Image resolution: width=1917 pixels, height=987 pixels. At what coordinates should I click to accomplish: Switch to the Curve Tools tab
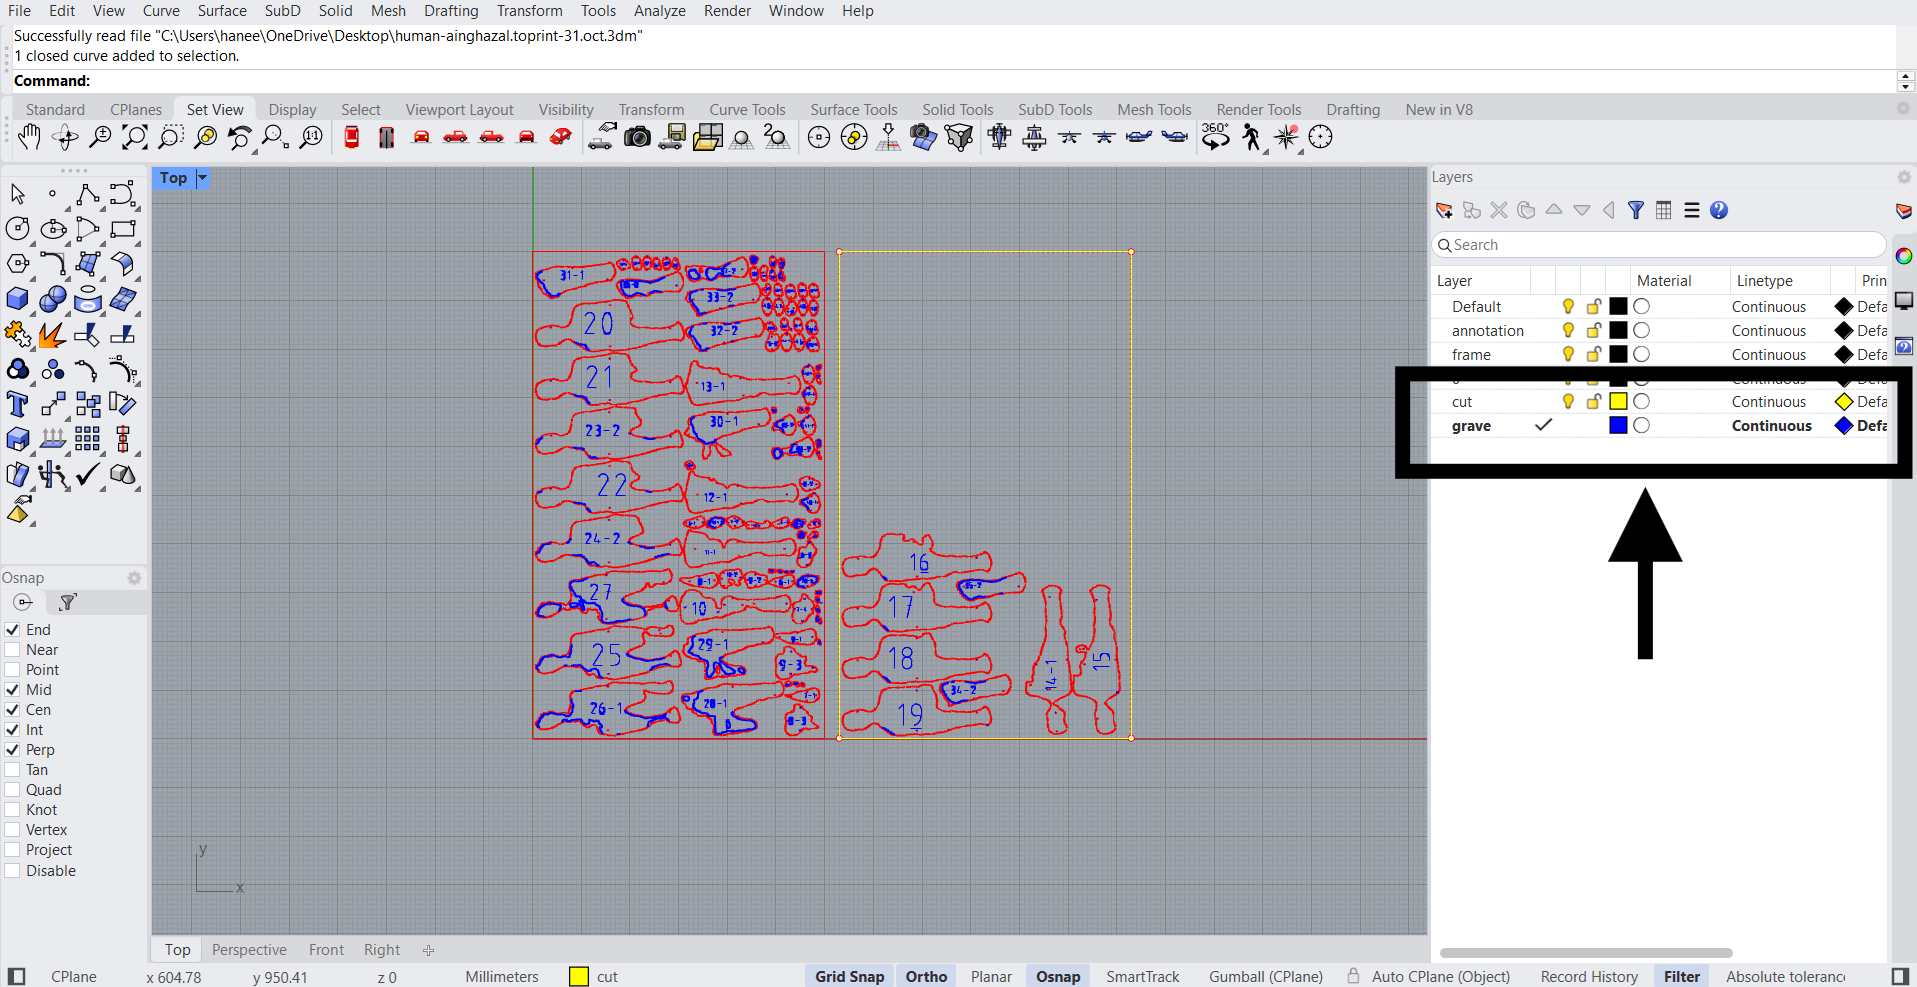747,110
